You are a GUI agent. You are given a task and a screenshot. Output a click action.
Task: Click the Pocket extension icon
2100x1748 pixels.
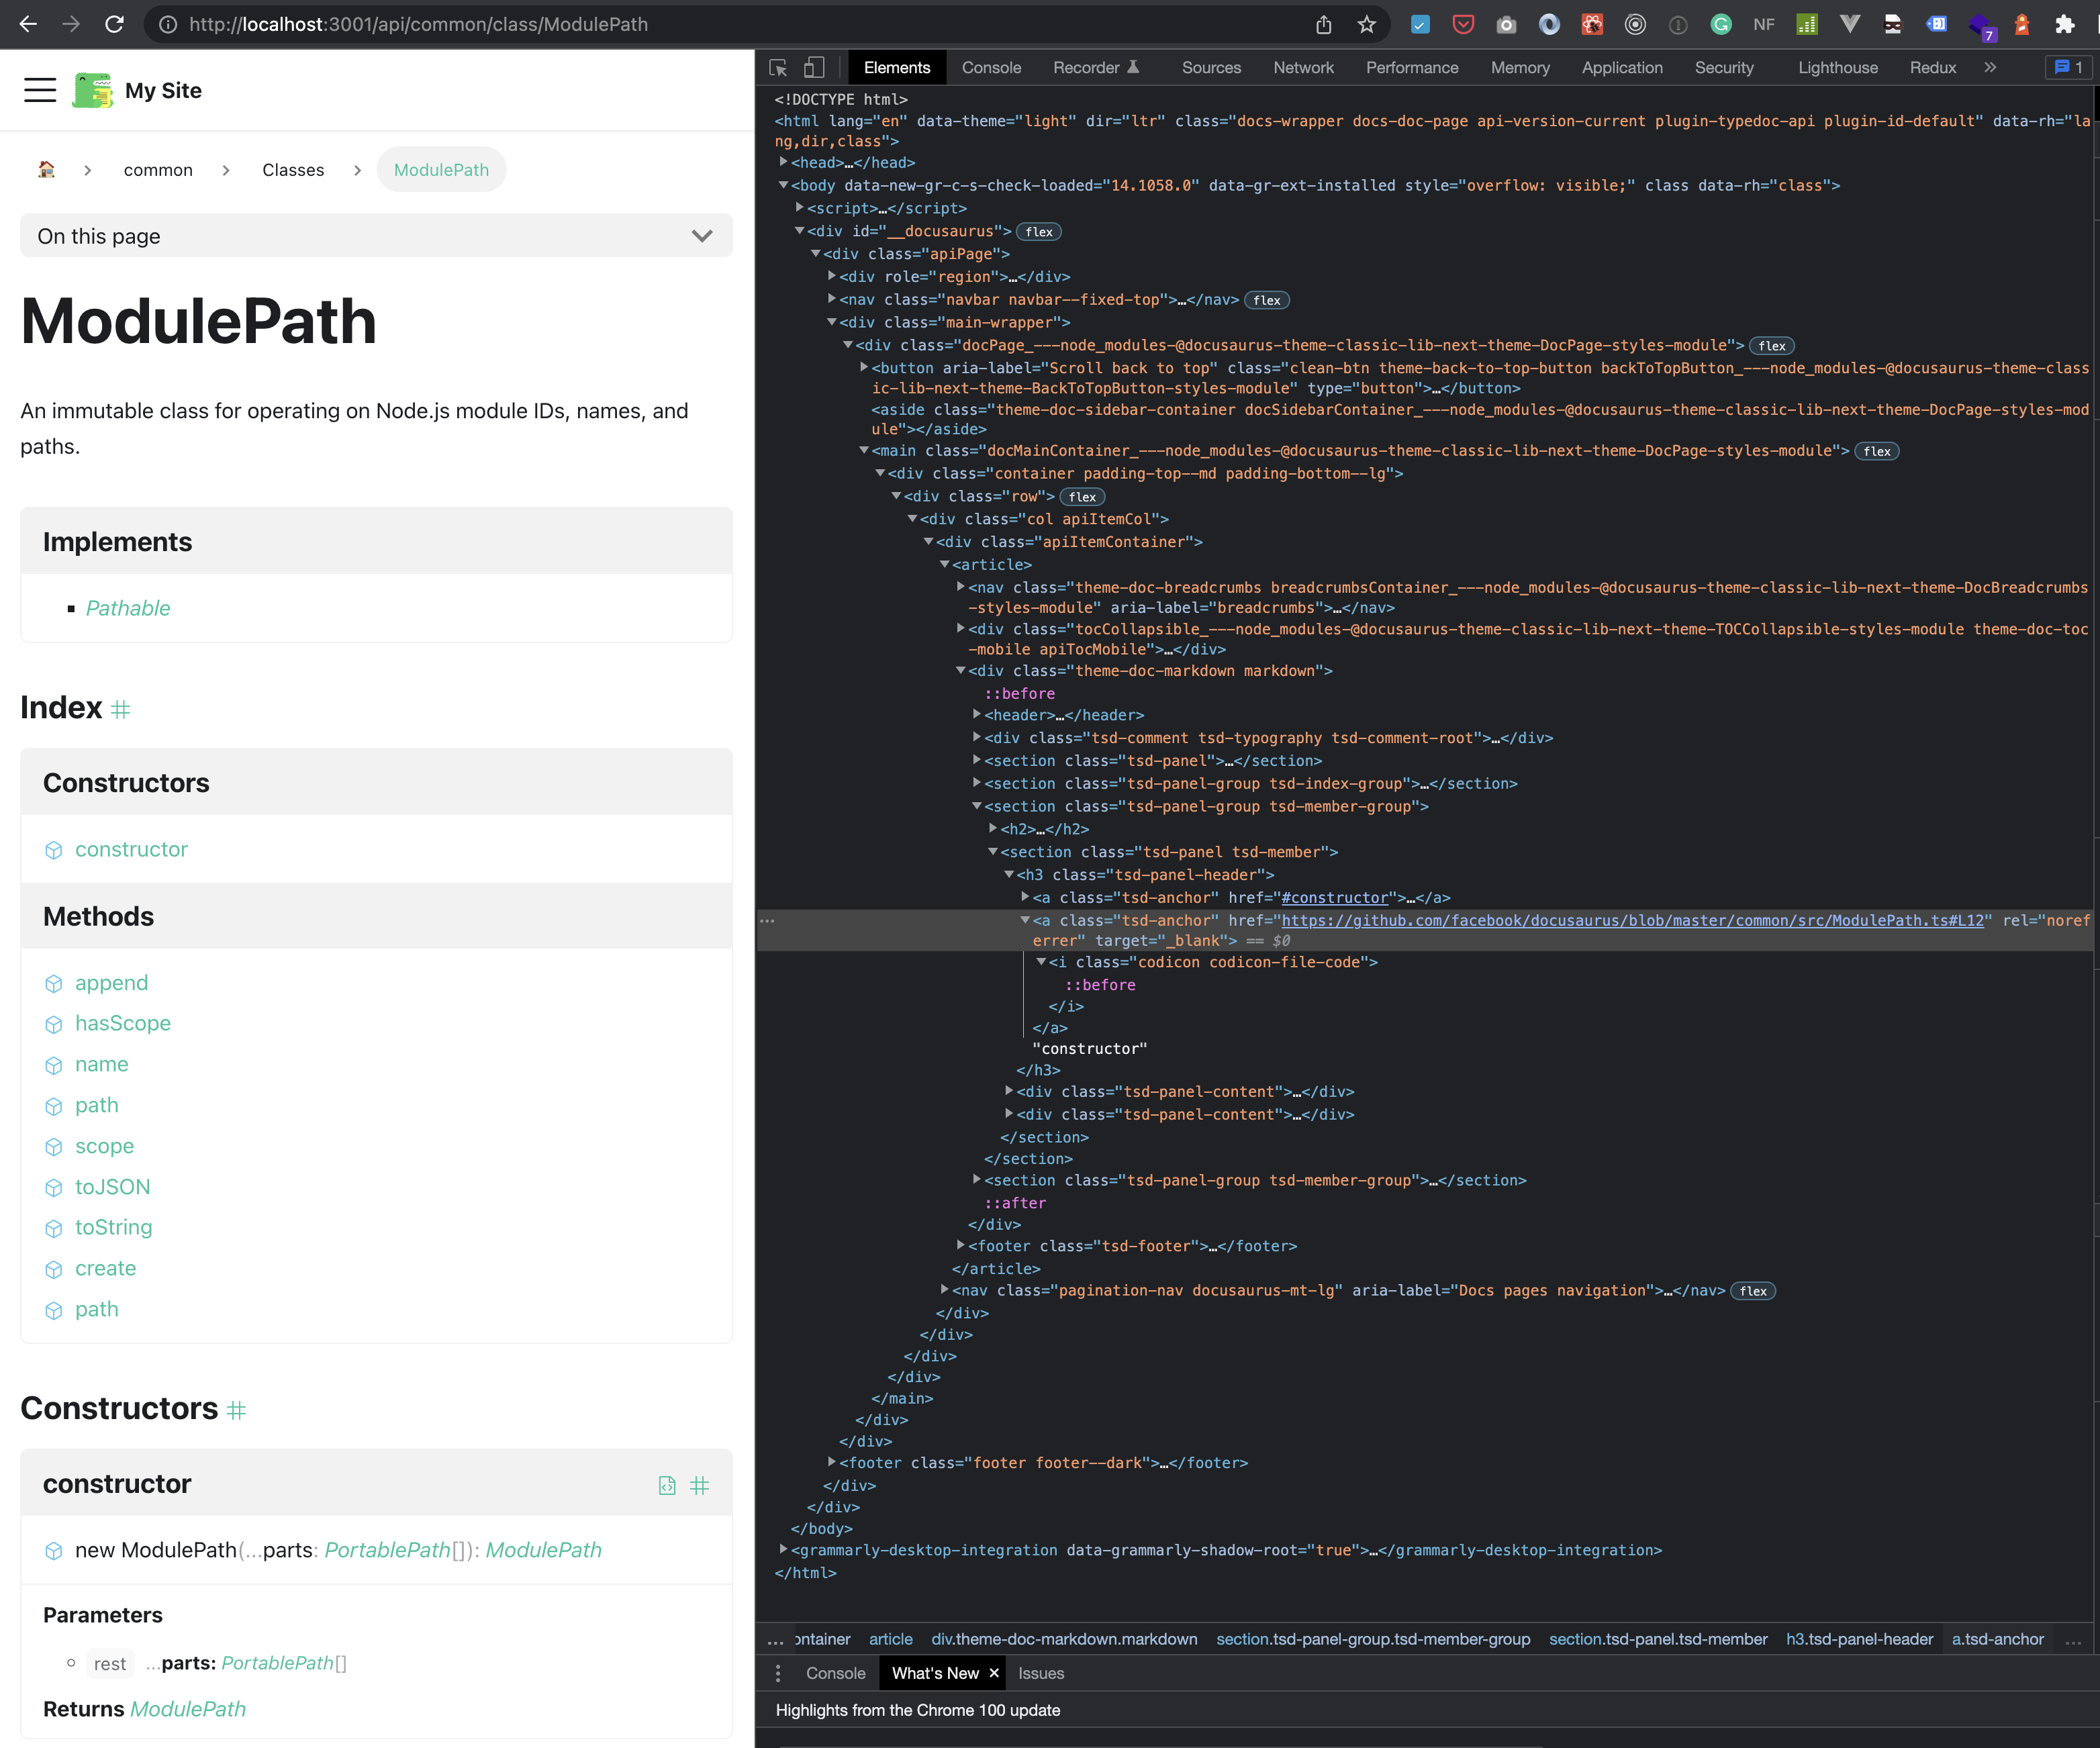tap(1463, 24)
